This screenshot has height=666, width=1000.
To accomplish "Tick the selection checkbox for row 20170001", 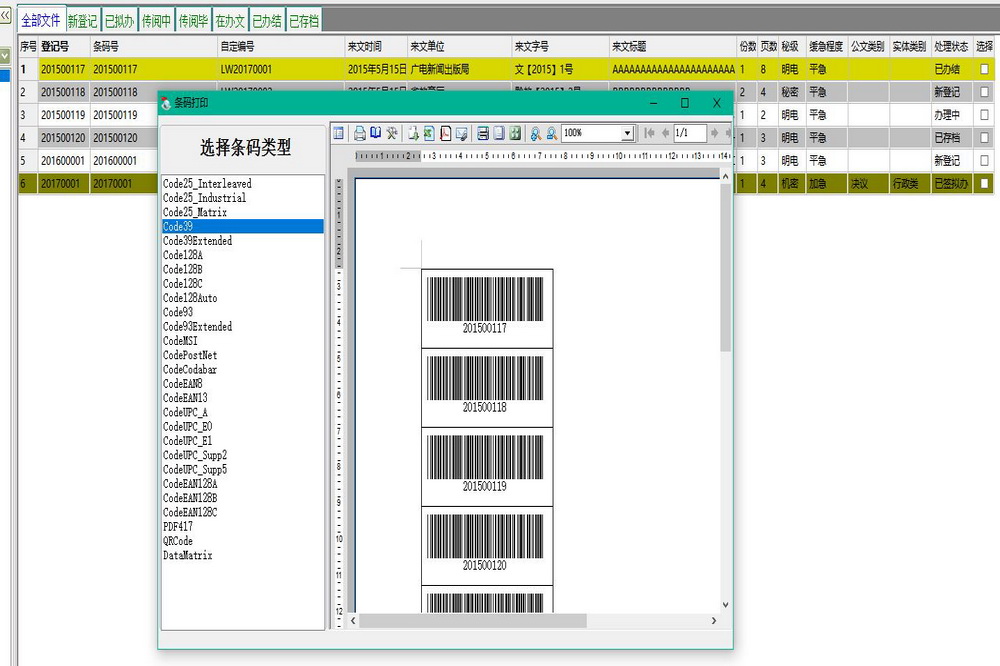I will pyautogui.click(x=985, y=184).
